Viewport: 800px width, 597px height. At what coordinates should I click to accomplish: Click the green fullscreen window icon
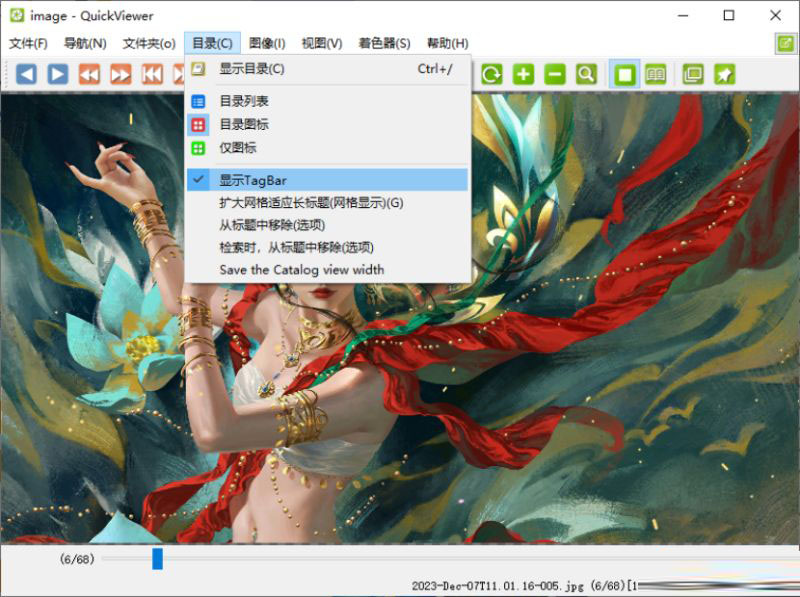tap(693, 74)
